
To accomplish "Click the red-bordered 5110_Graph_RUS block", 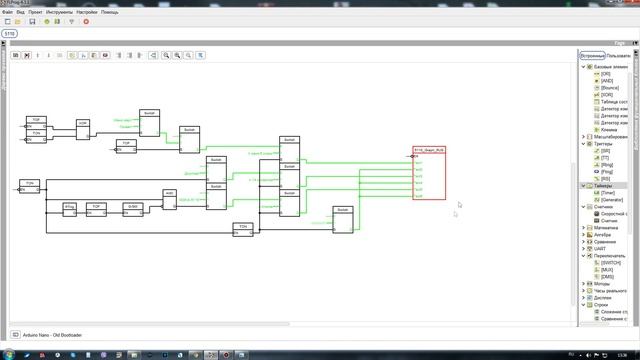I will (x=429, y=173).
